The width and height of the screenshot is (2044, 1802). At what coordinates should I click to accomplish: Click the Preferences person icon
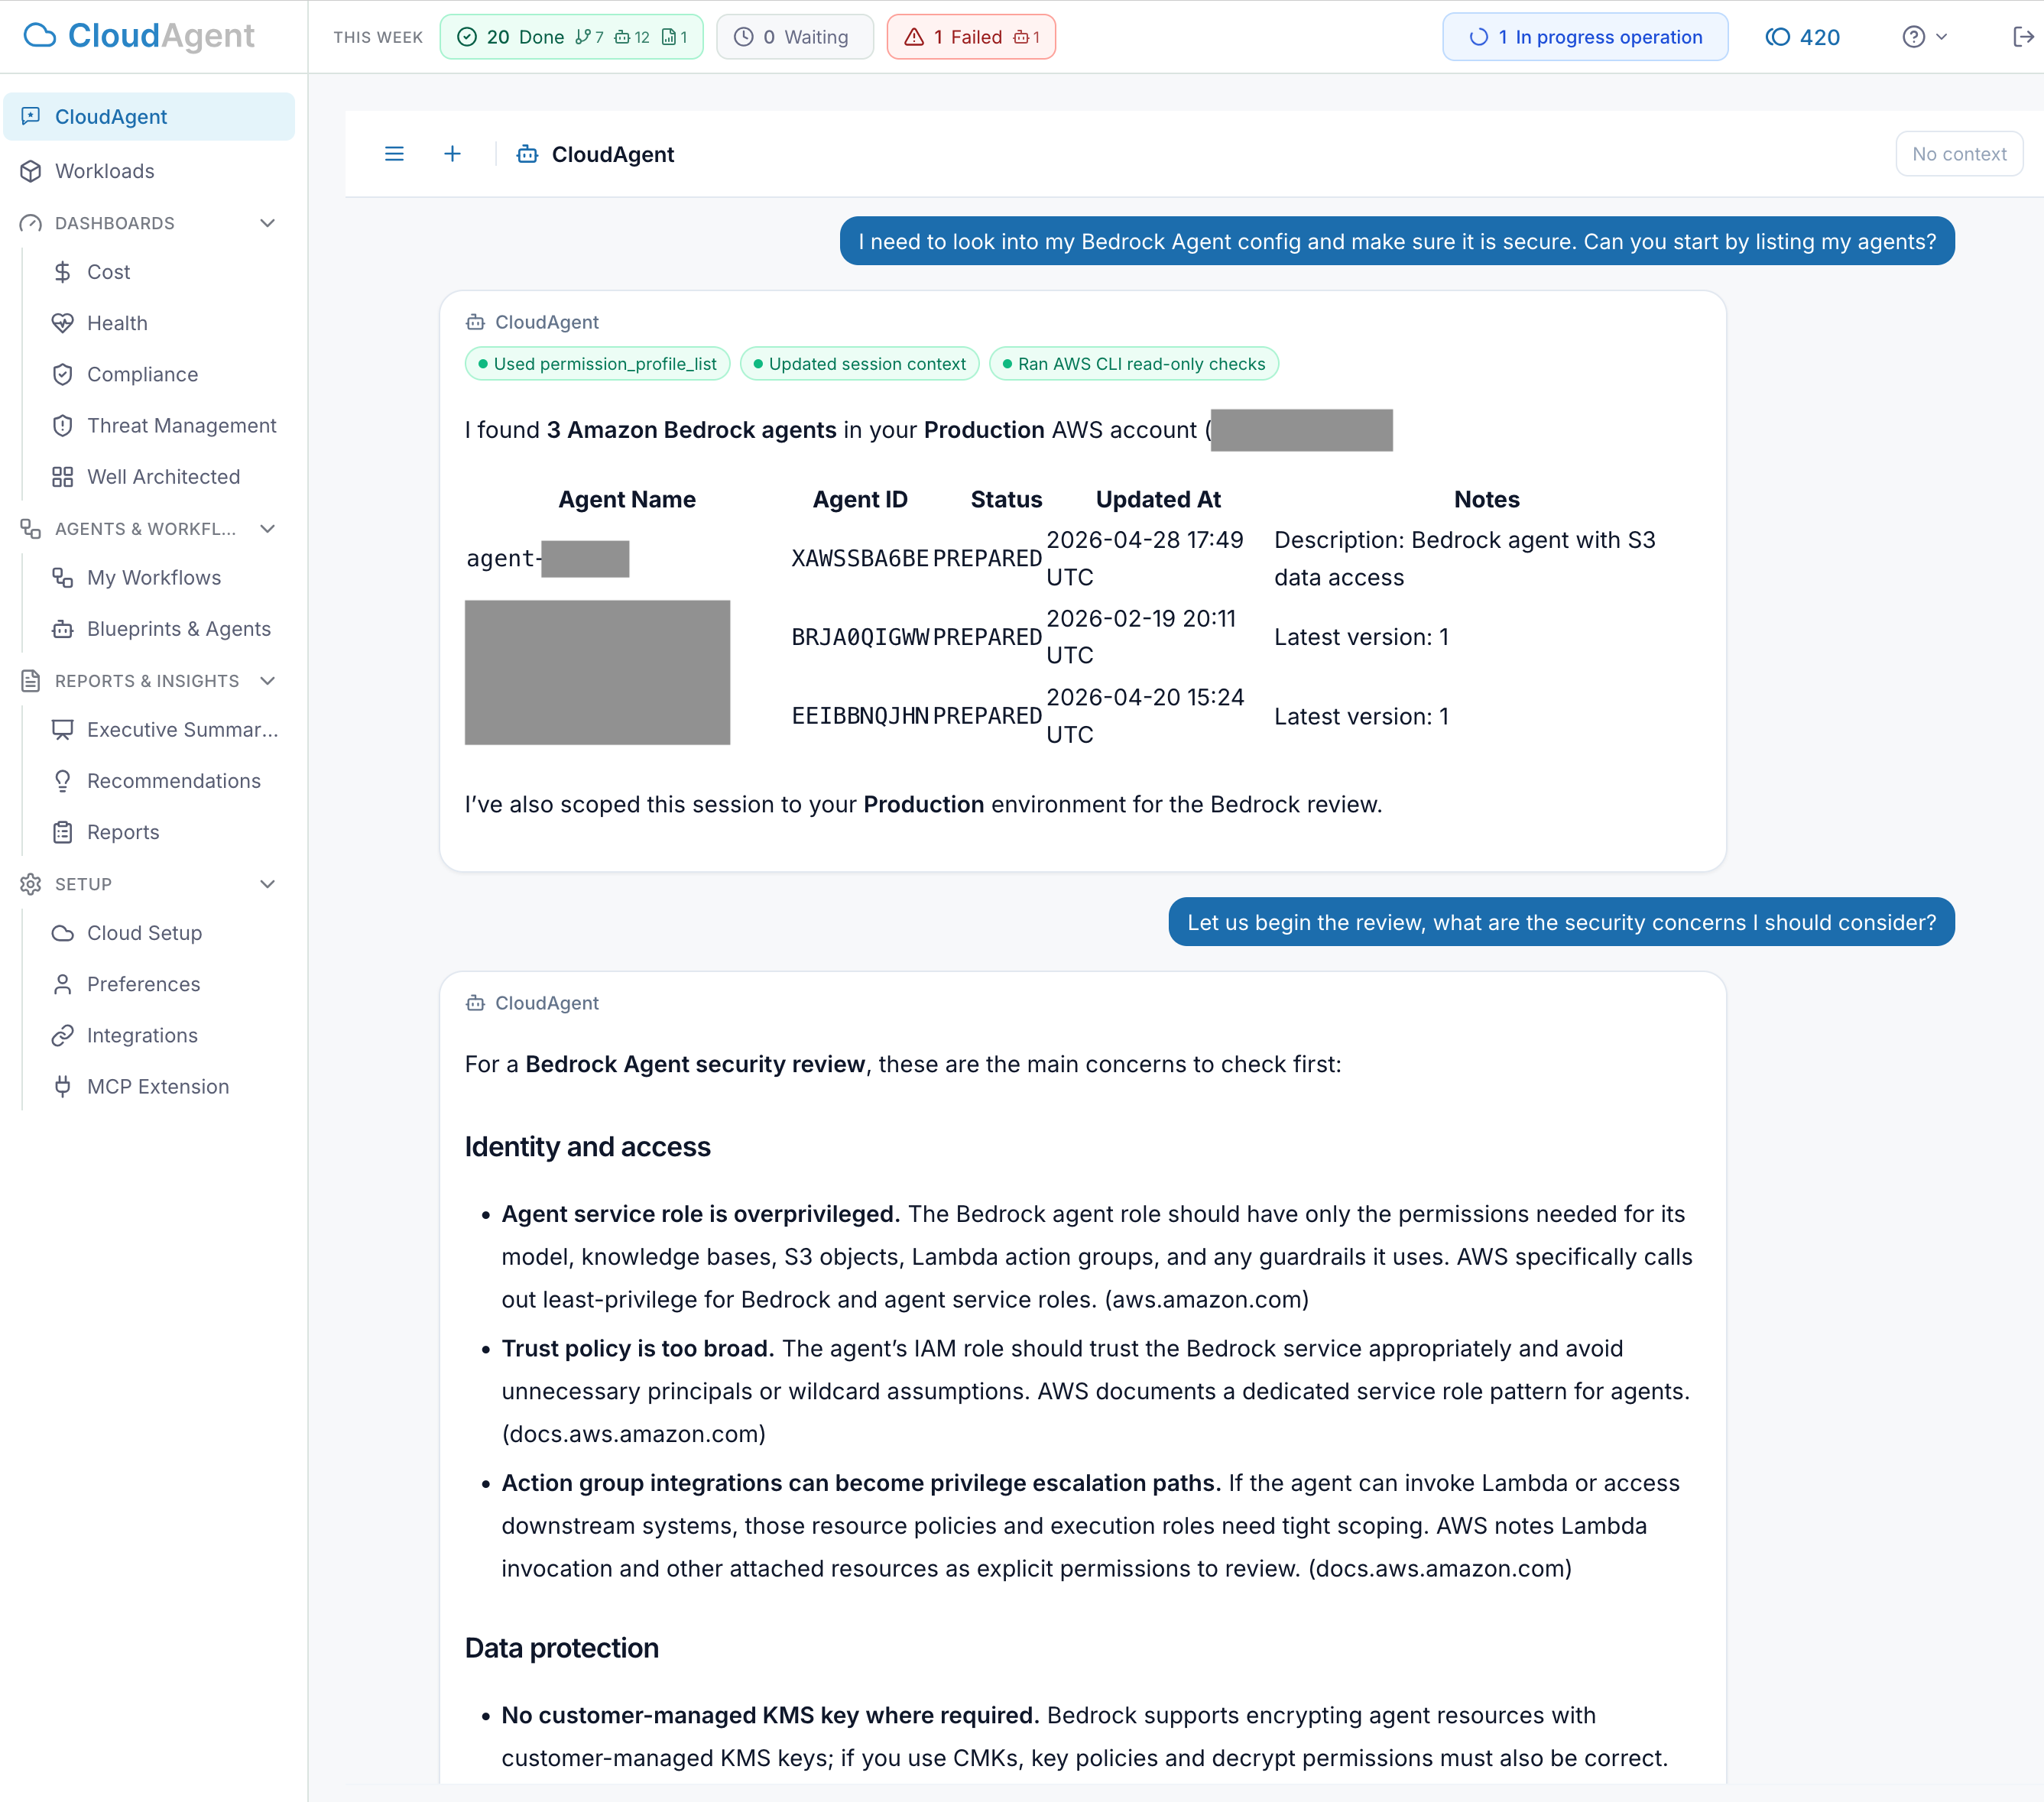(x=63, y=984)
